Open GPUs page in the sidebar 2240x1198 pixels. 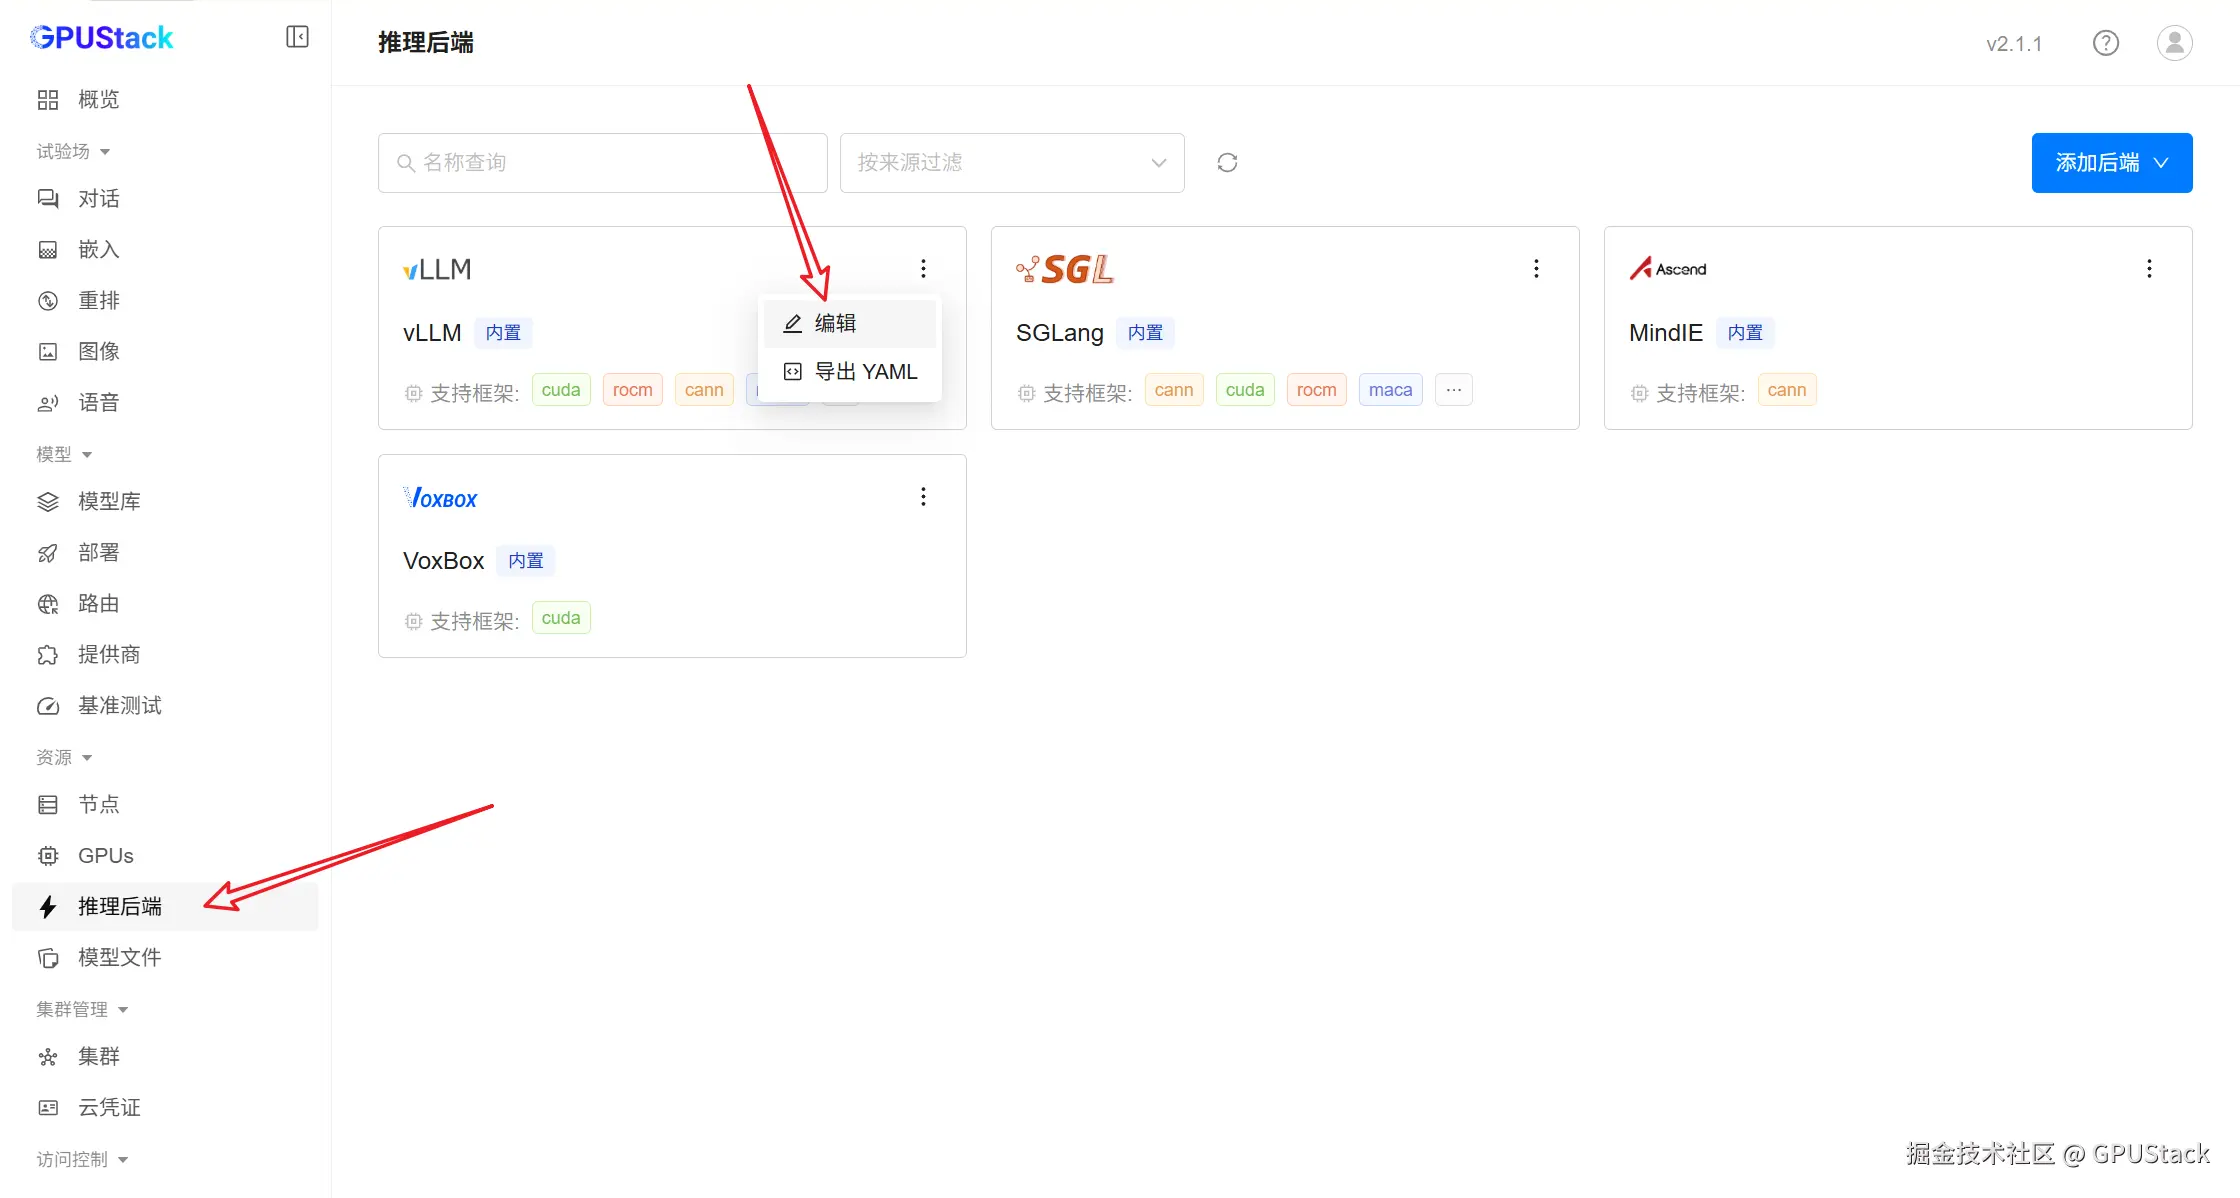click(105, 856)
